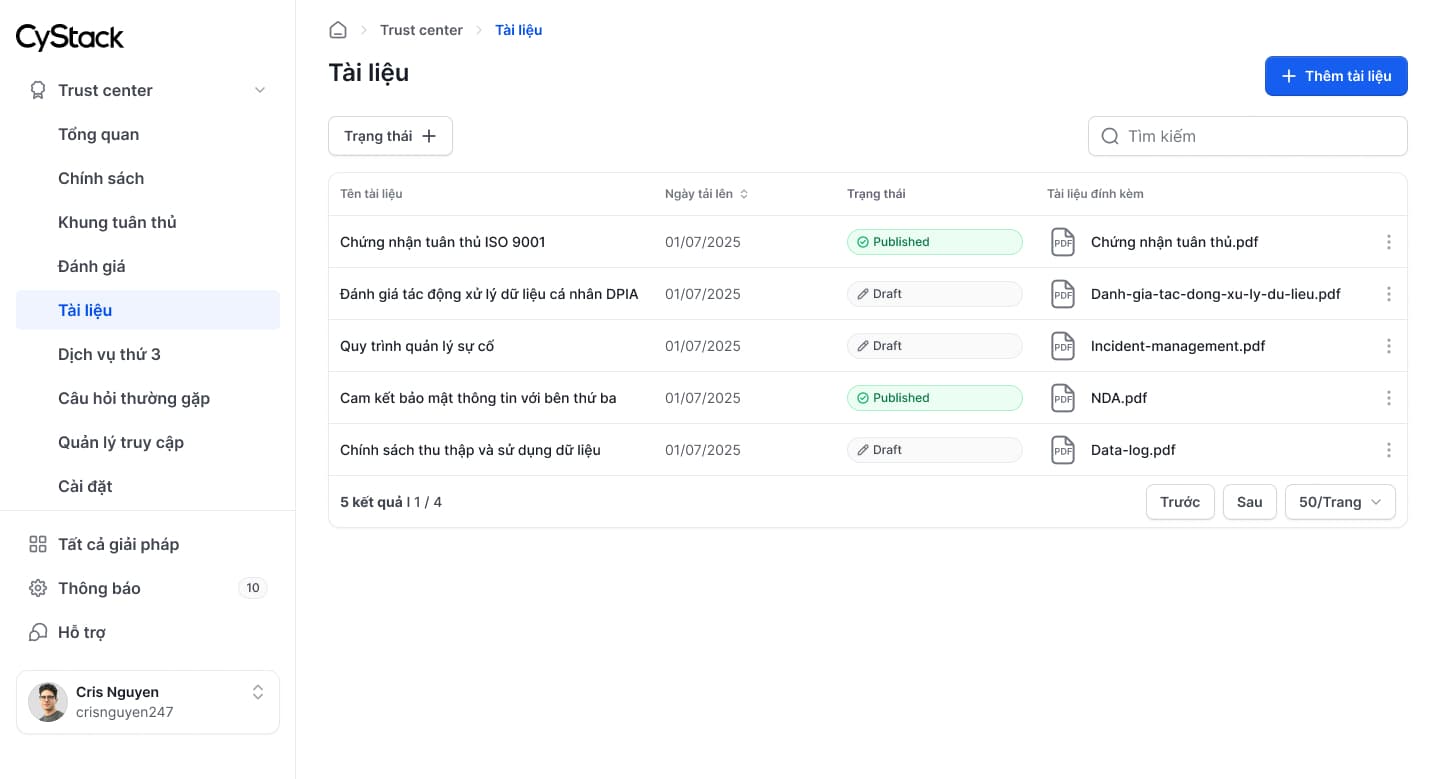The height and width of the screenshot is (779, 1440).
Task: Click the Tìm kiếm search field
Action: pos(1248,136)
